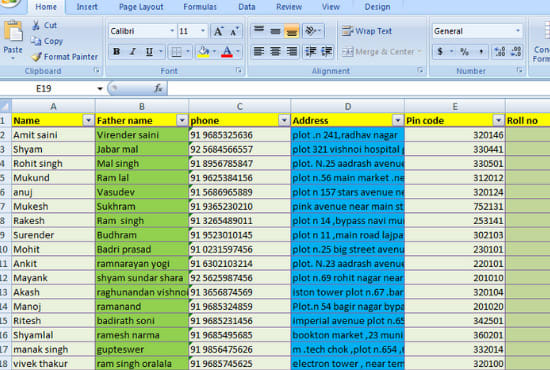Apply Accounting number format dollar icon
This screenshot has height=370, width=550.
click(440, 52)
